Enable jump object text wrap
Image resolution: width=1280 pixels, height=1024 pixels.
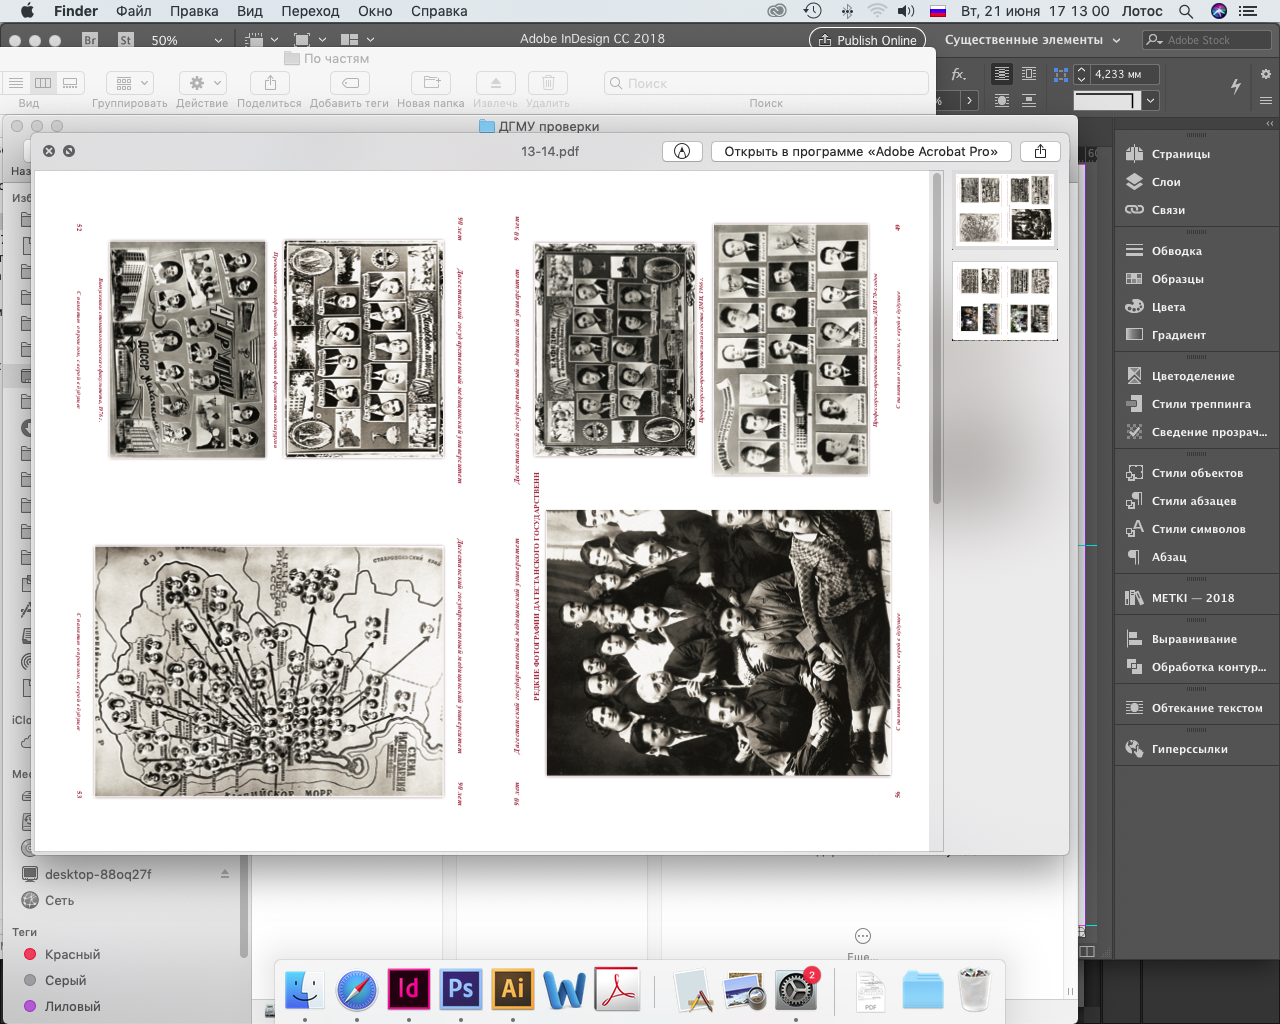pos(1029,101)
